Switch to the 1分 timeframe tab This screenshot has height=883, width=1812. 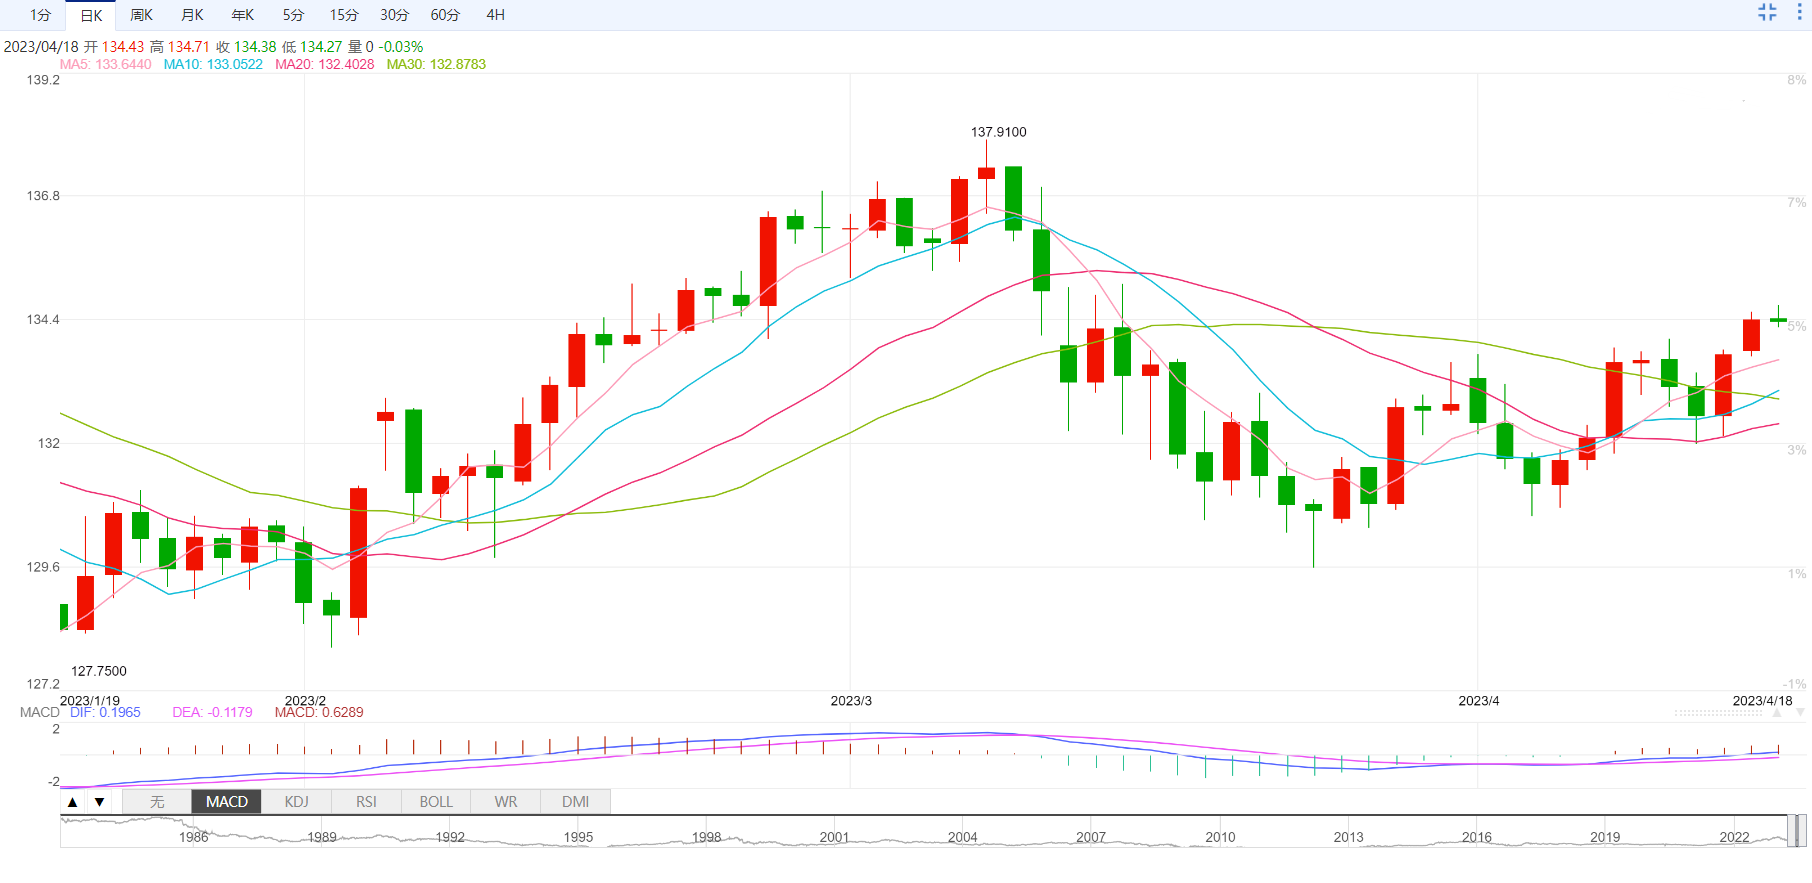[x=40, y=15]
